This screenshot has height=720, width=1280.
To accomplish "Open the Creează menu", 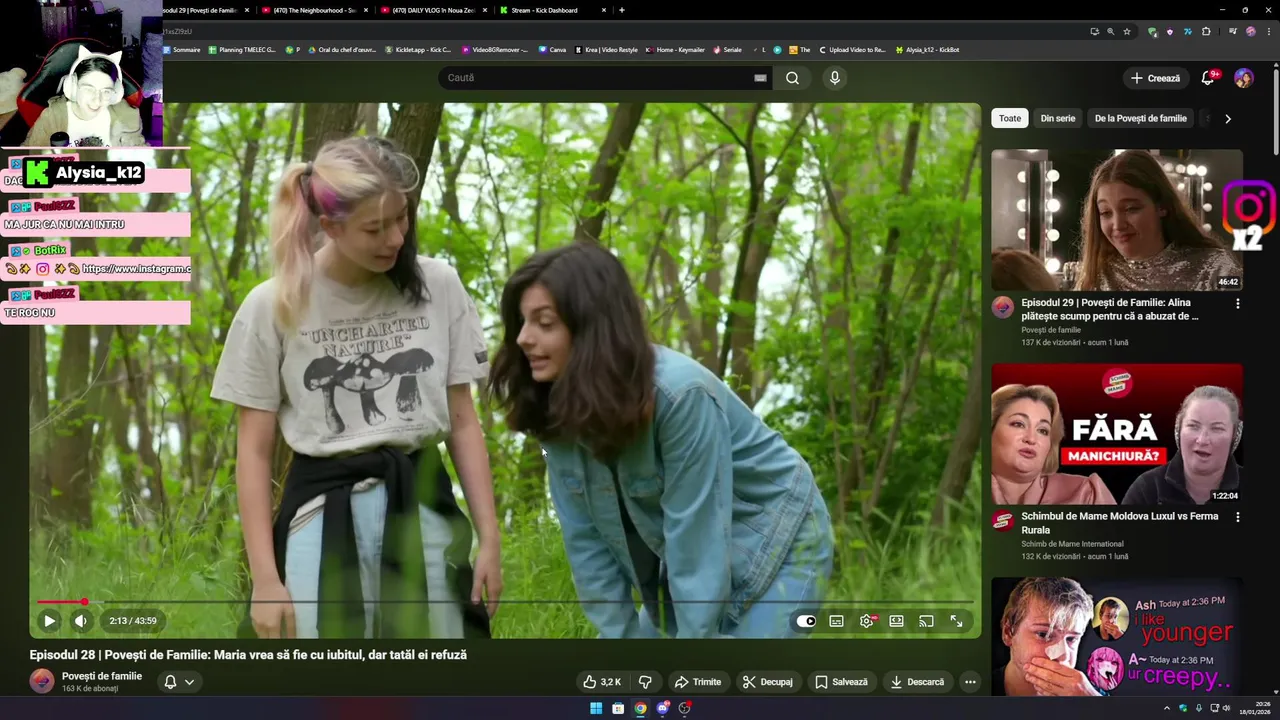I will coord(1156,78).
